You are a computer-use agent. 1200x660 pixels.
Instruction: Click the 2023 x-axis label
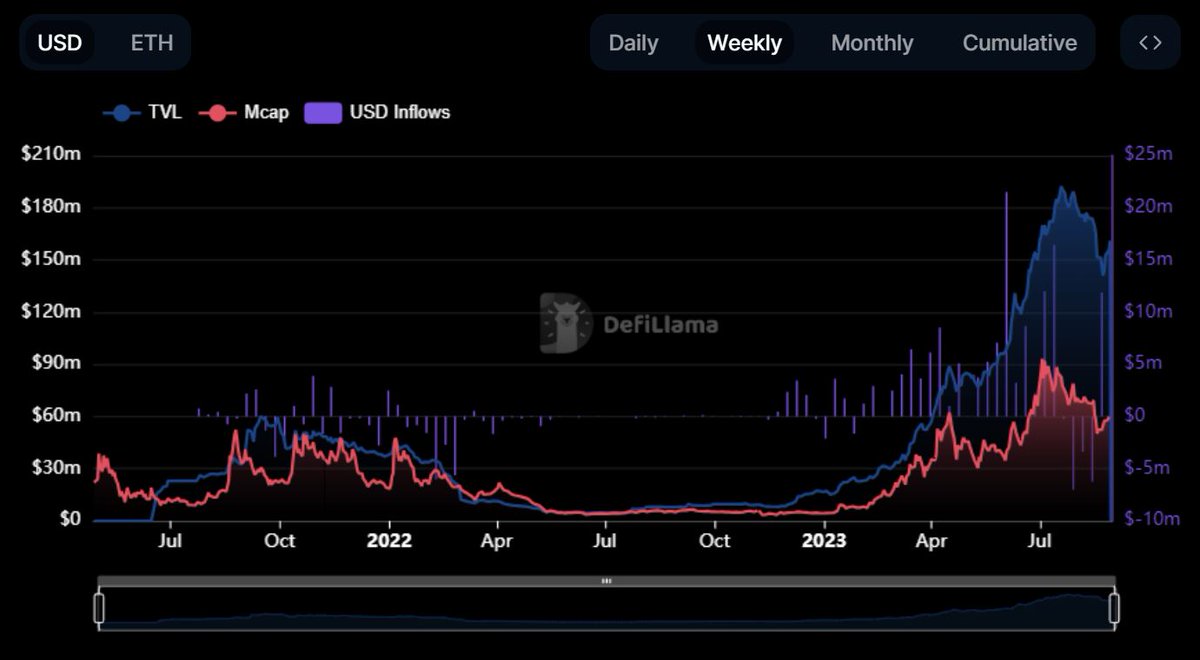click(823, 541)
